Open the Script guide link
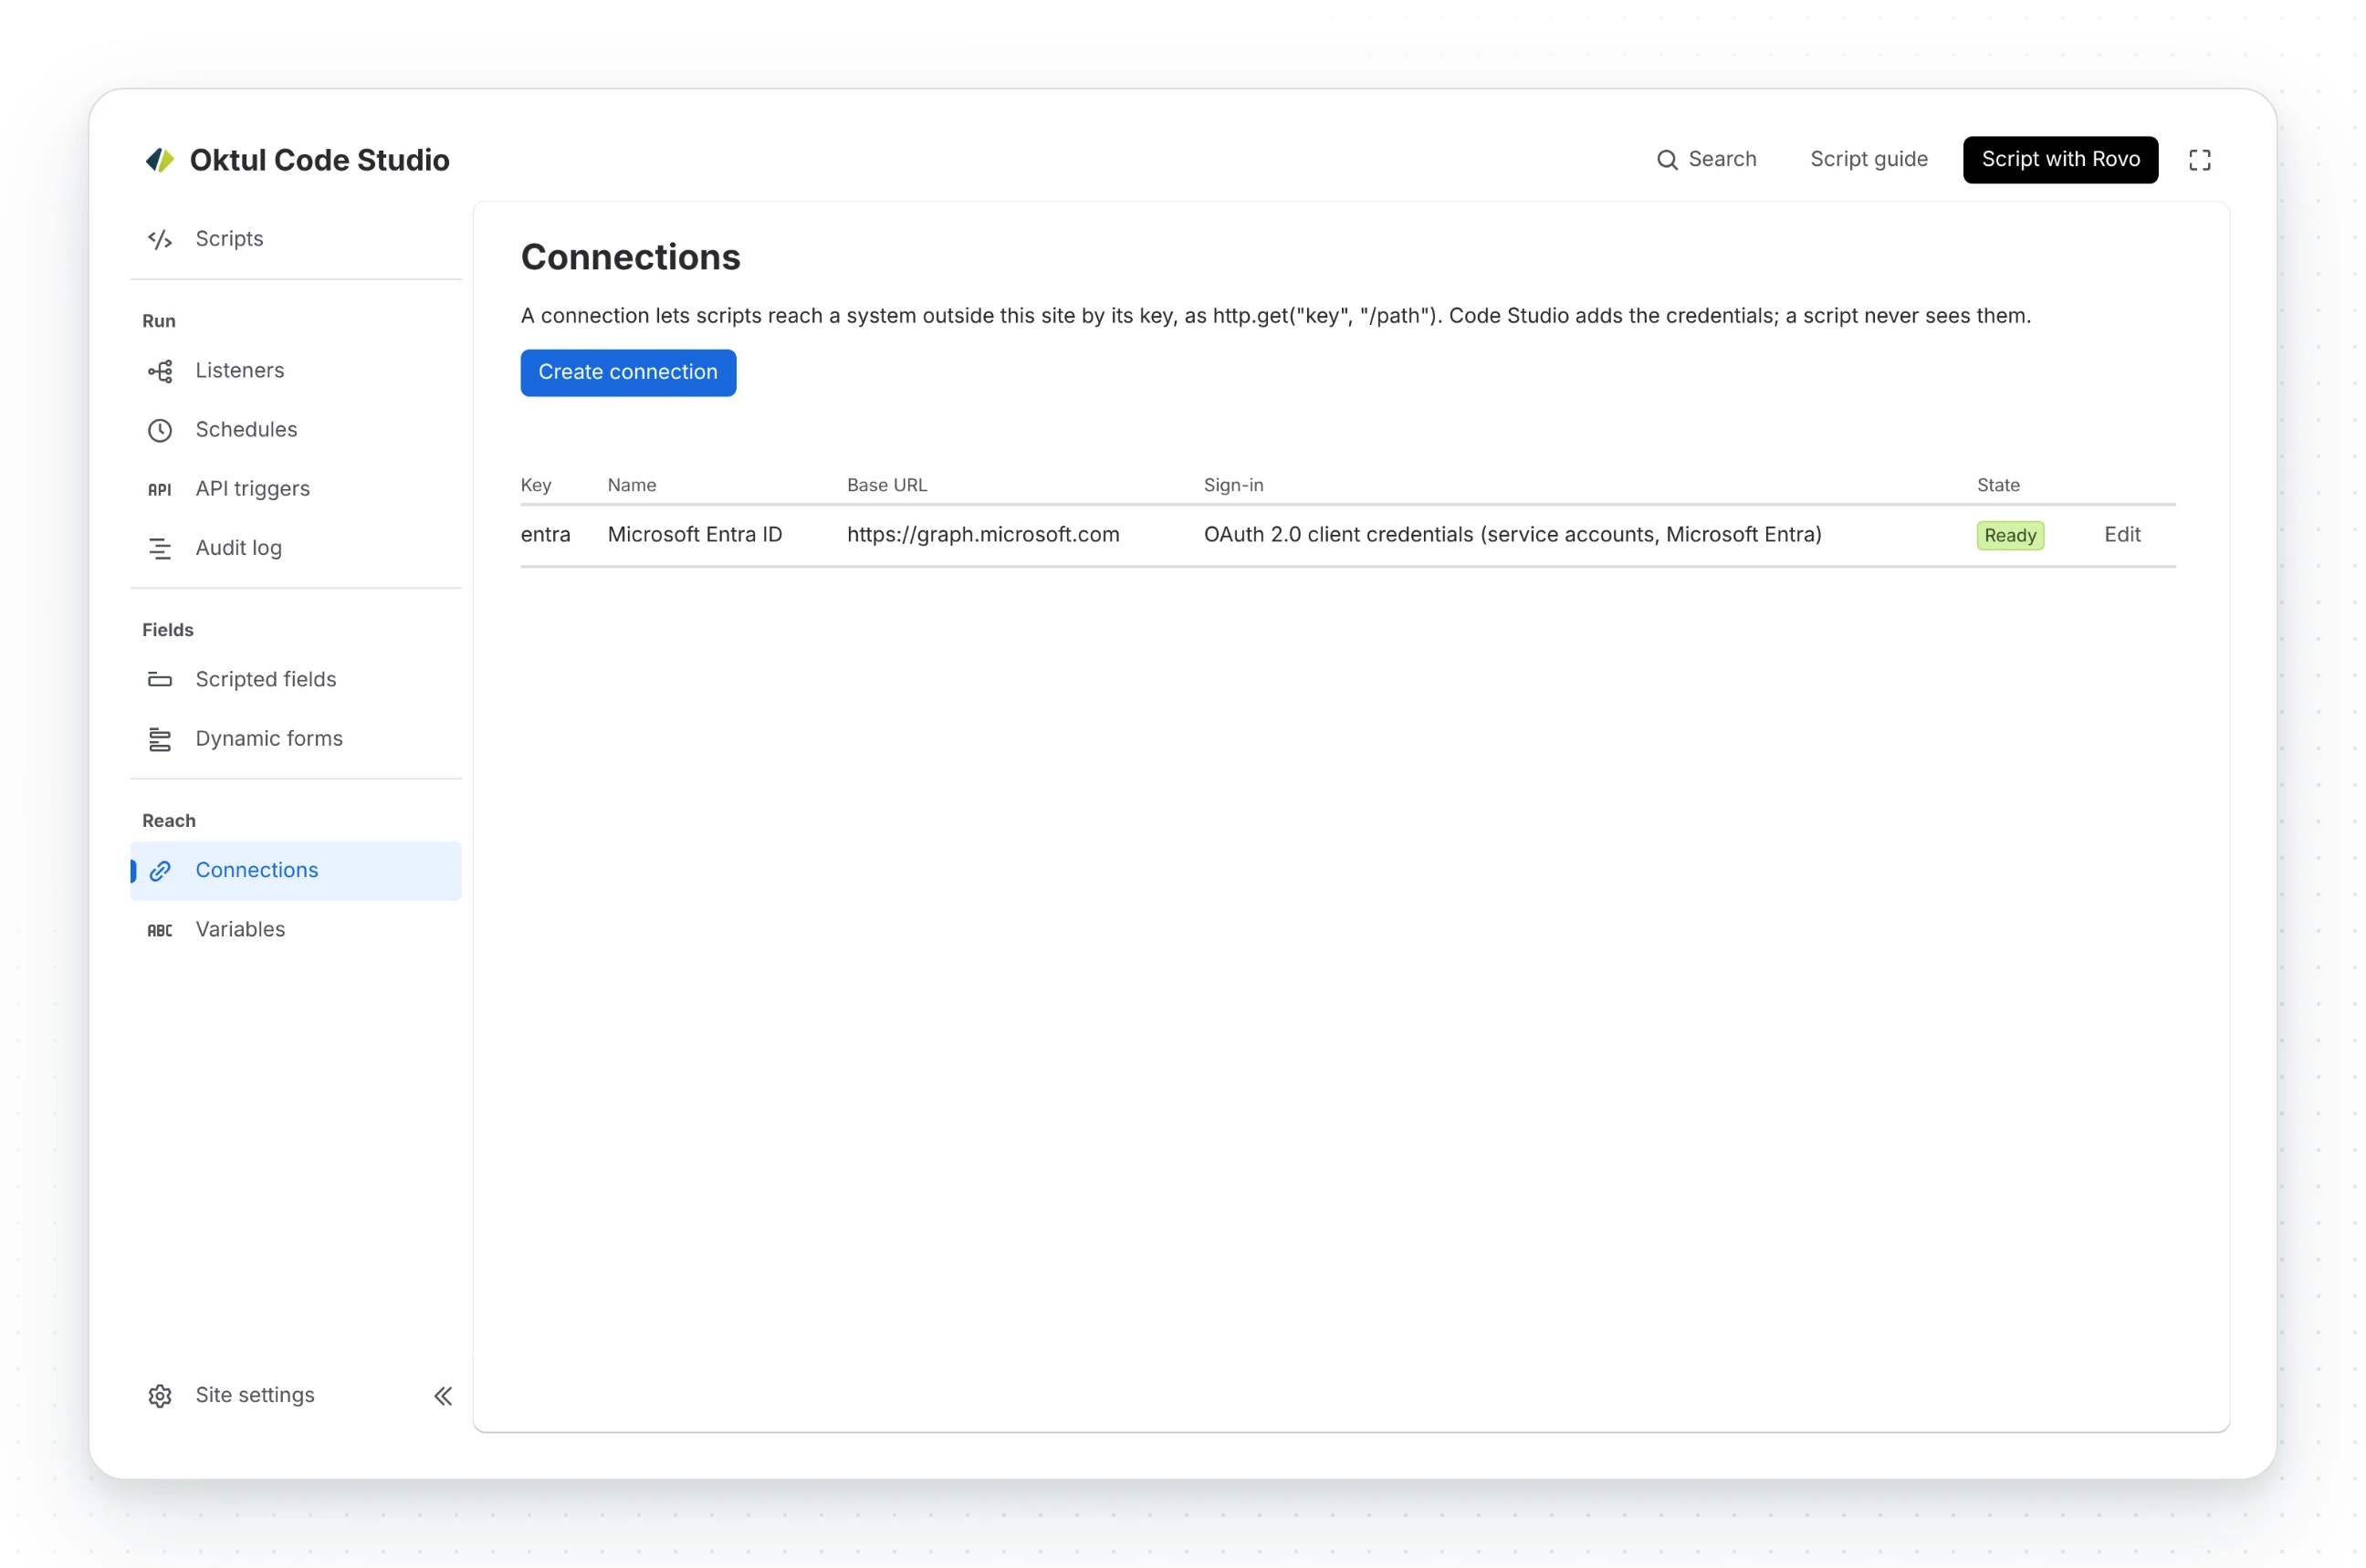The height and width of the screenshot is (1568, 2366). tap(1868, 160)
